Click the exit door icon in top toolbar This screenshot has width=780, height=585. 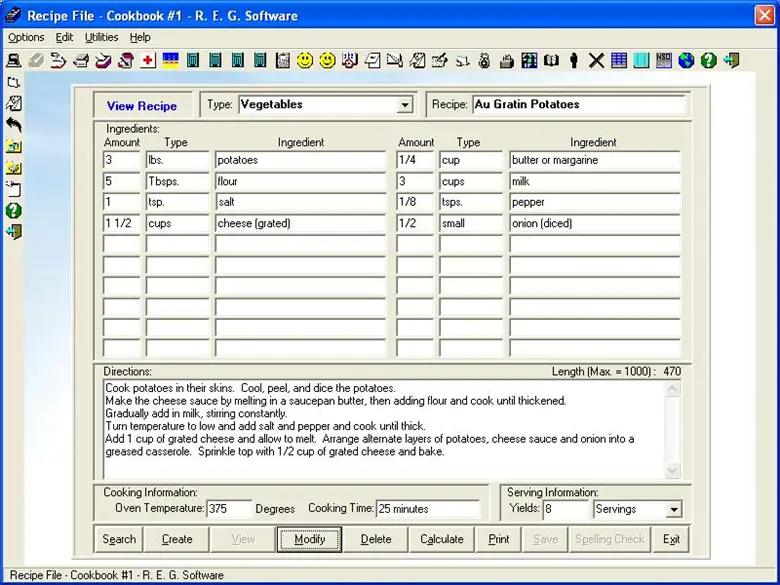(x=732, y=61)
